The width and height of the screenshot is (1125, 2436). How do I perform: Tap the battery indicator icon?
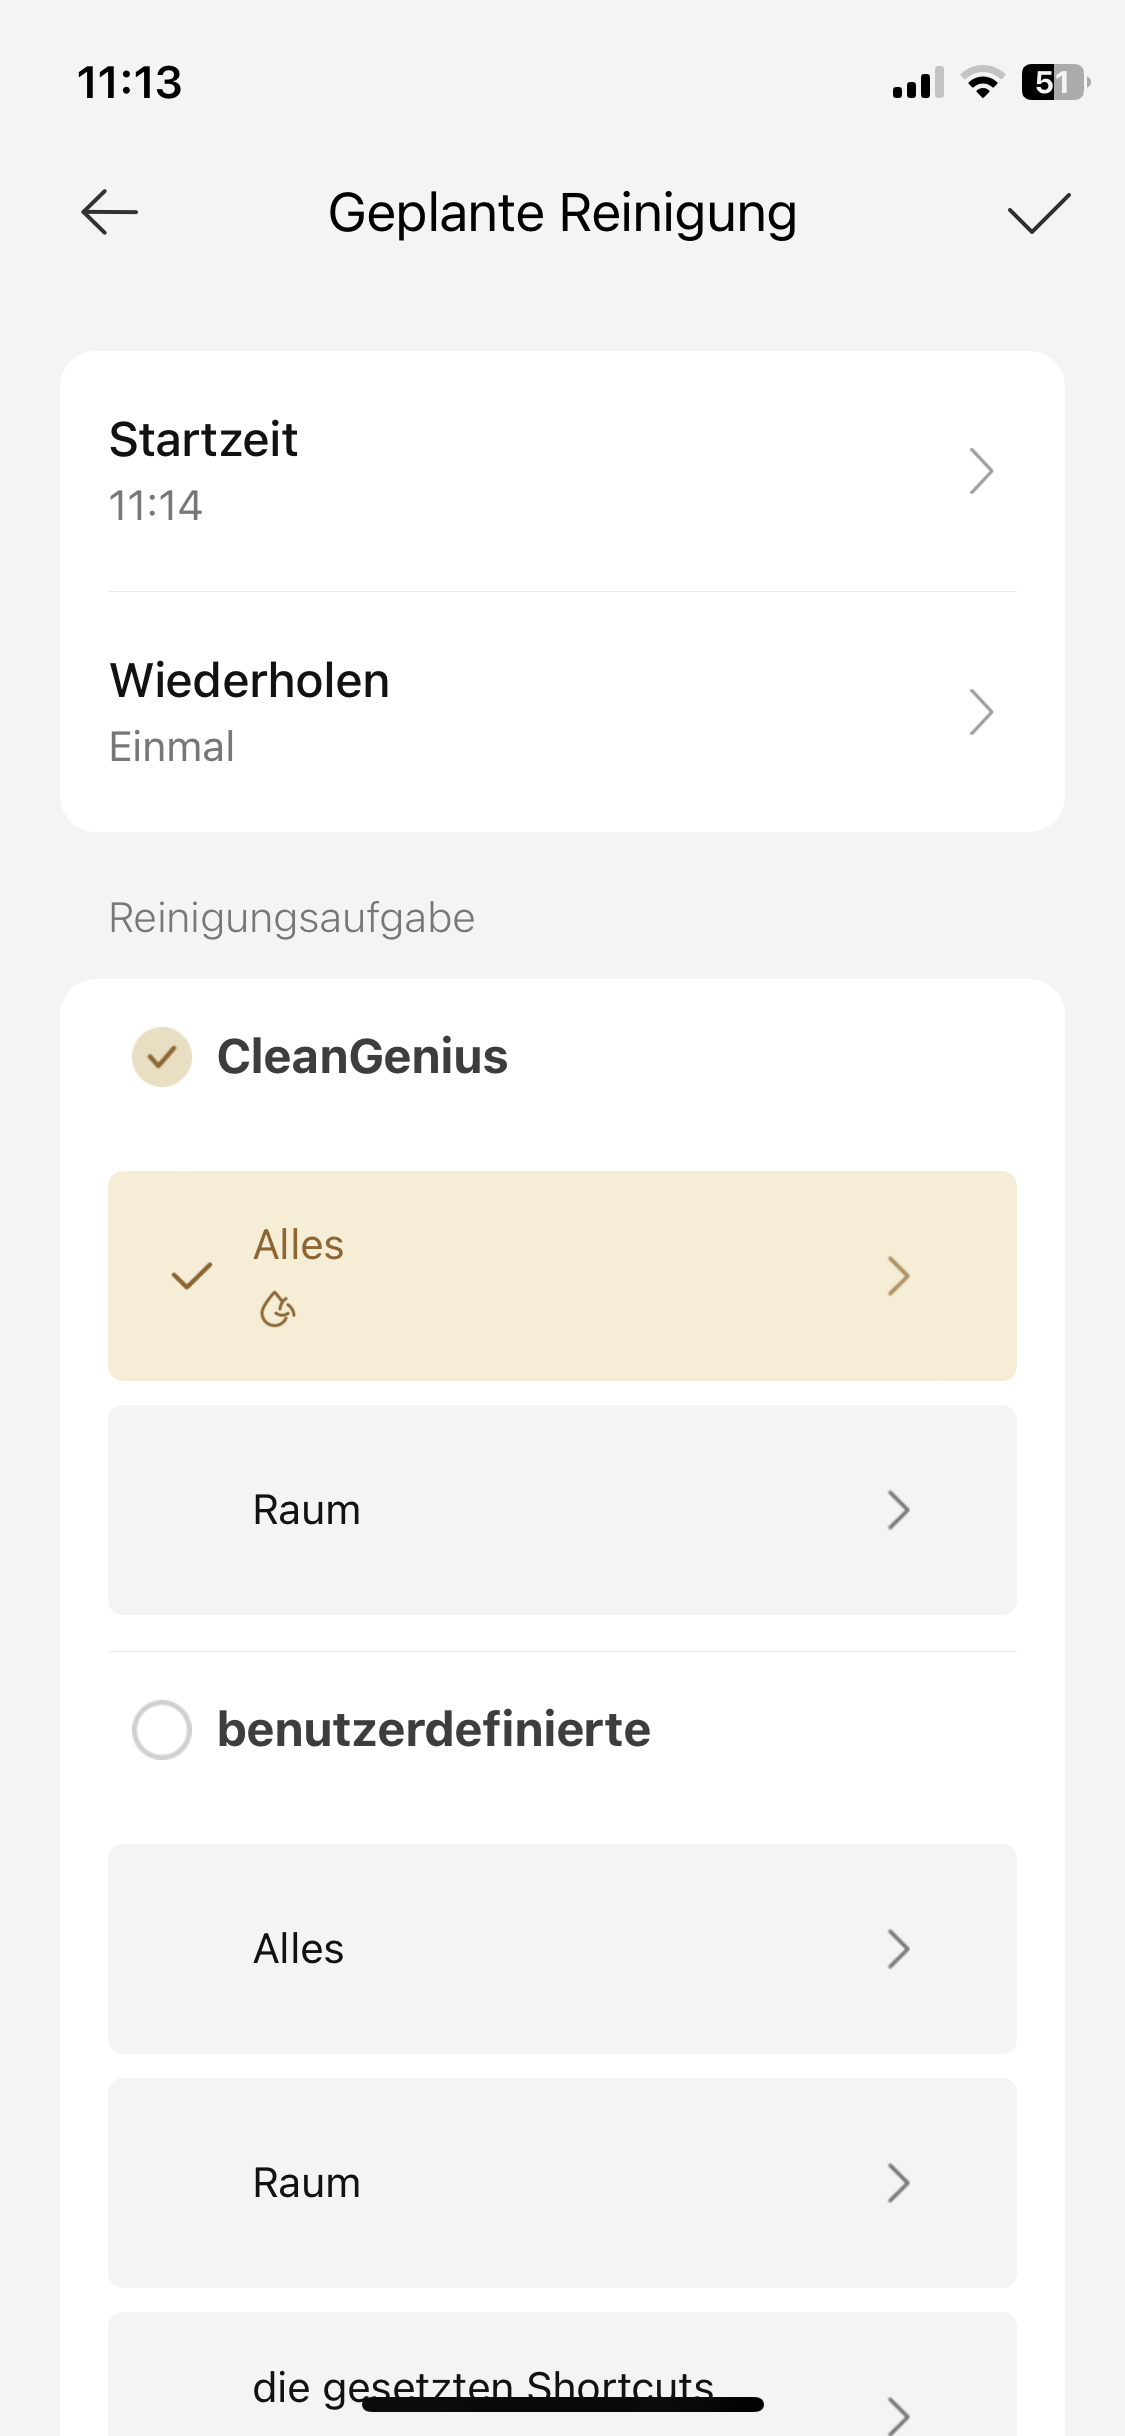point(1054,83)
